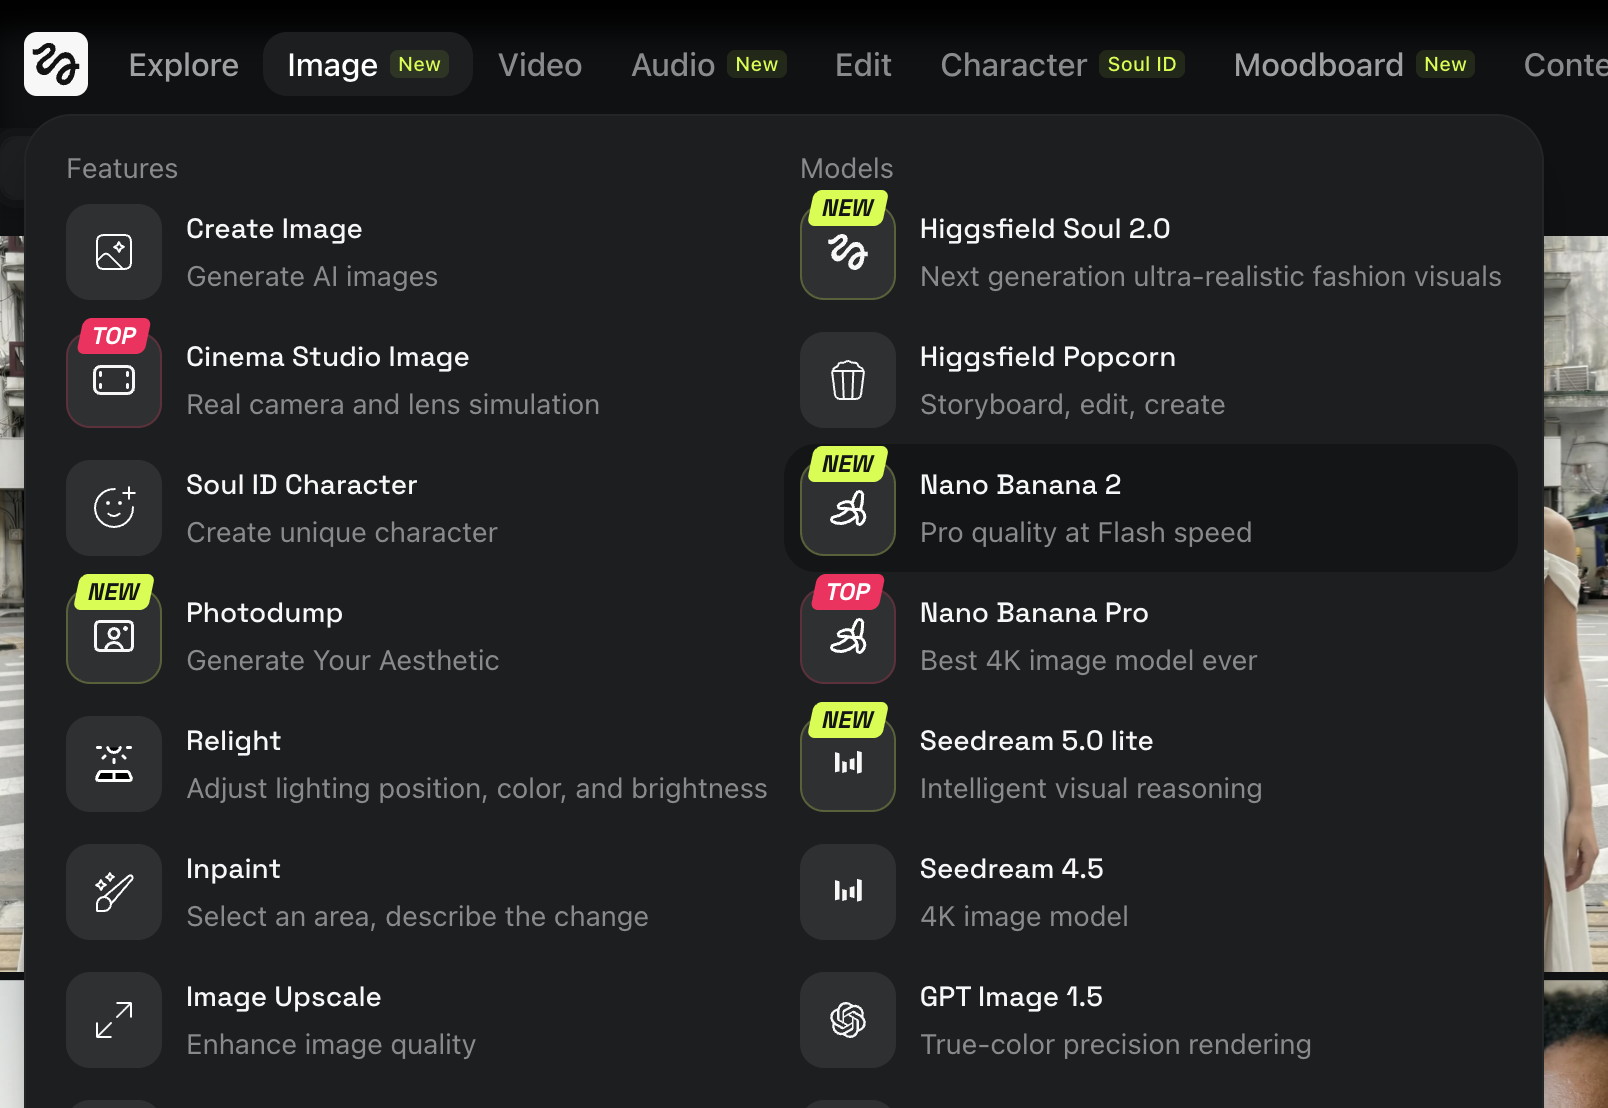Select Nano Banana 2 model title
The image size is (1608, 1108).
point(1020,485)
